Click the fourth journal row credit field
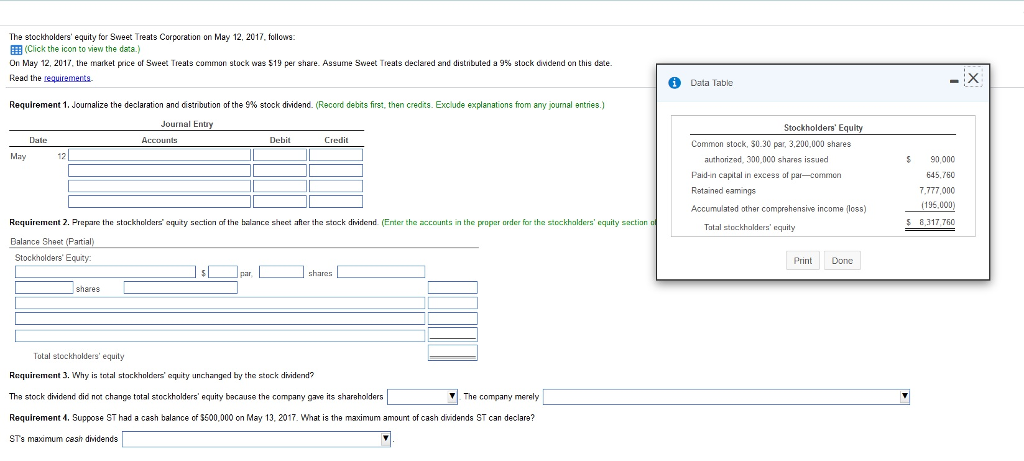 pos(336,202)
